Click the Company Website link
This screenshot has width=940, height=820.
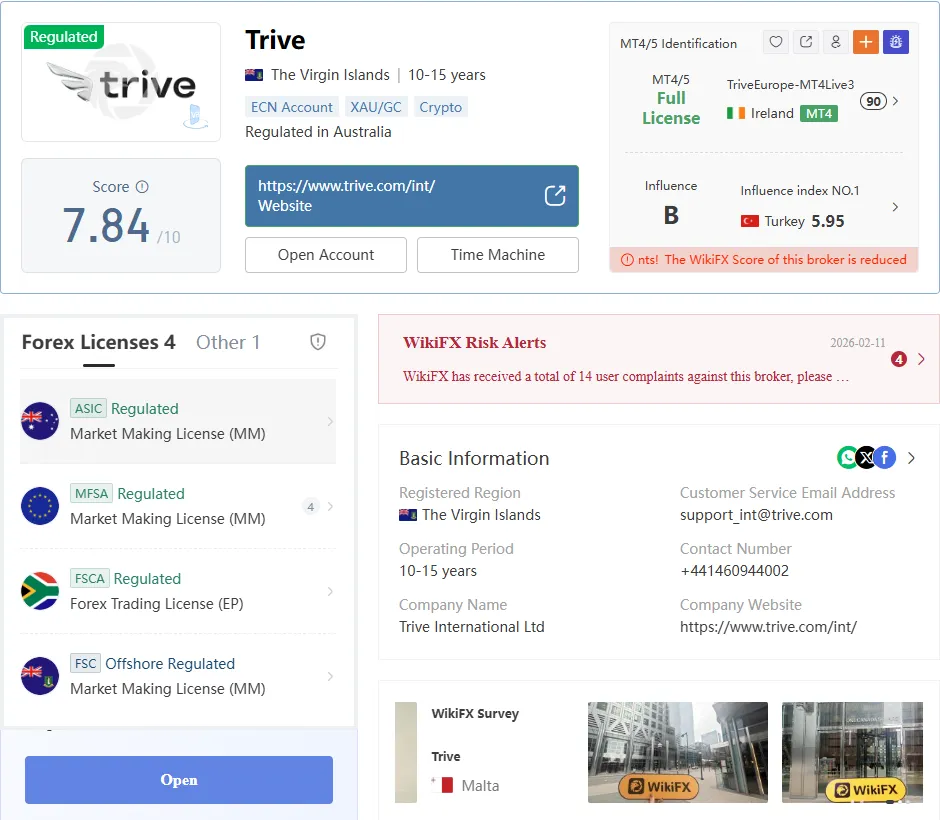(x=768, y=627)
